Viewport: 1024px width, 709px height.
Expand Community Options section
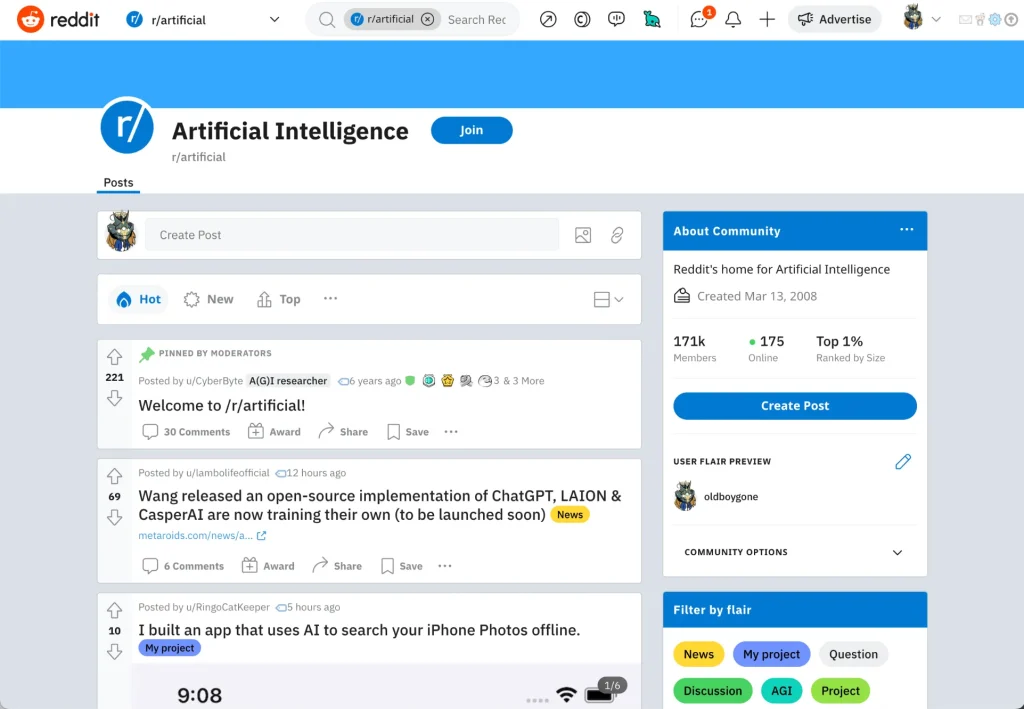[x=897, y=552]
